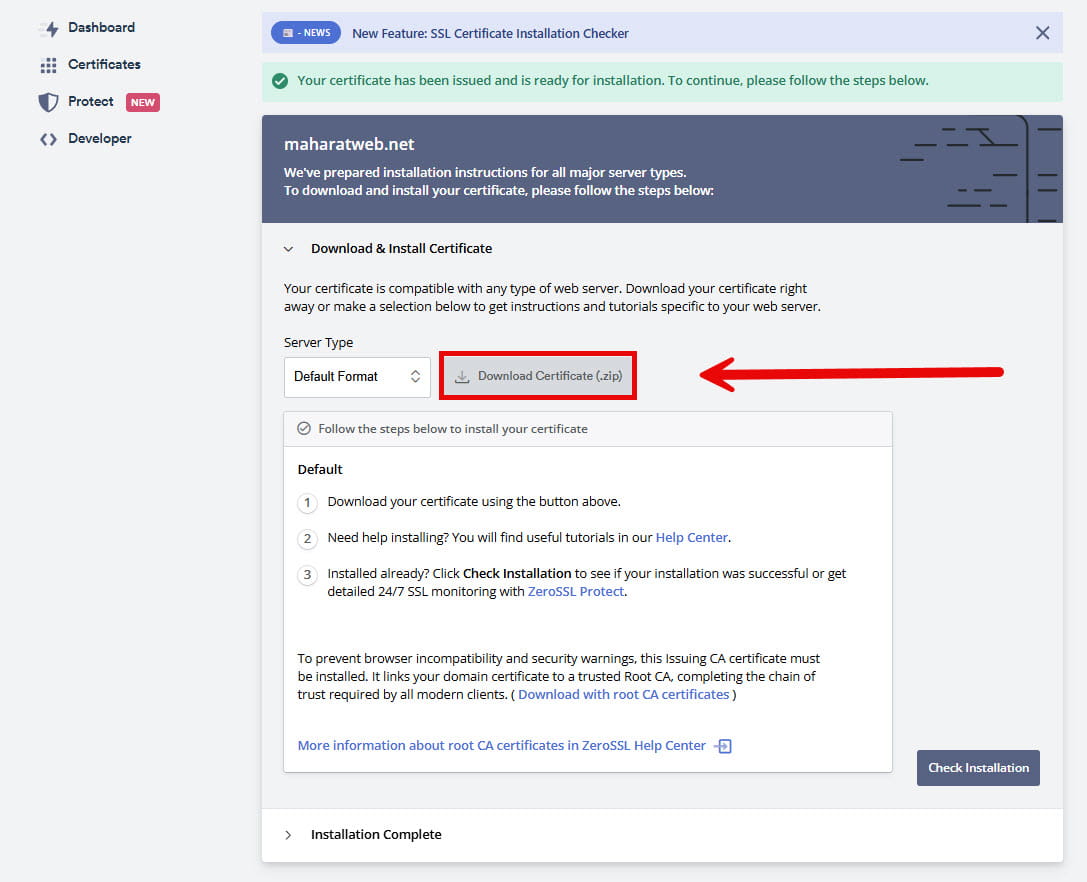1087x882 pixels.
Task: Click 'Follow the steps below' header text
Action: 453,429
